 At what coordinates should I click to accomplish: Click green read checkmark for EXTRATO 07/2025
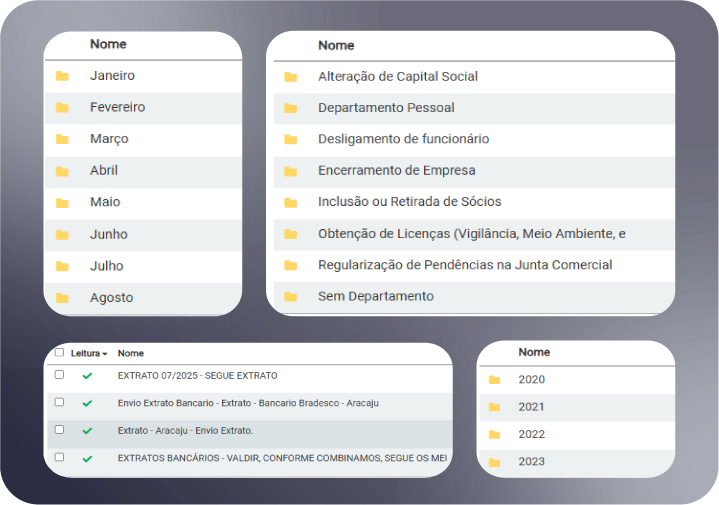tap(87, 376)
